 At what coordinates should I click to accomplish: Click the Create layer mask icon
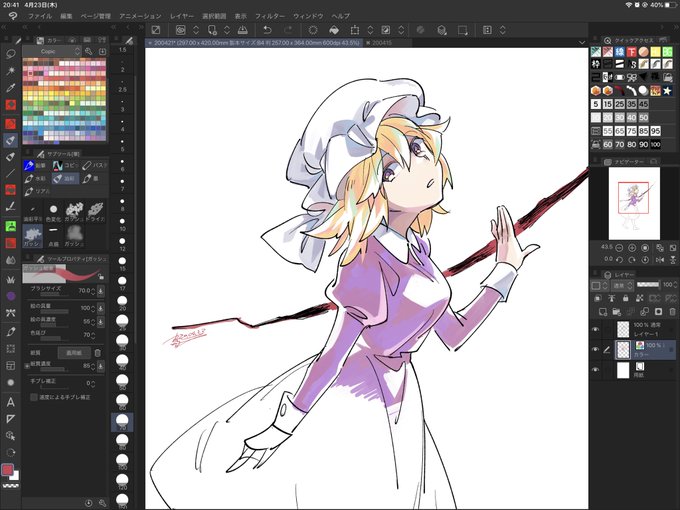coord(658,311)
